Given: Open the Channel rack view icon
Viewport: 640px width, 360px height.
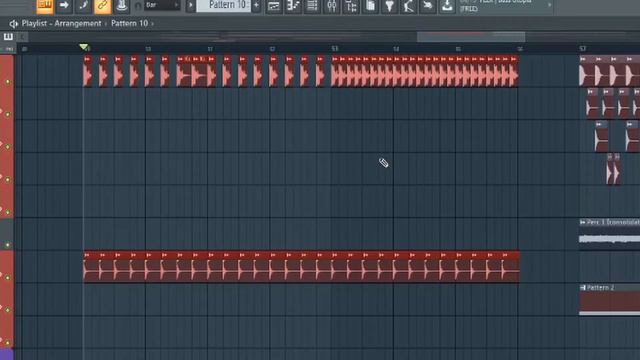Looking at the screenshot, I should point(312,6).
